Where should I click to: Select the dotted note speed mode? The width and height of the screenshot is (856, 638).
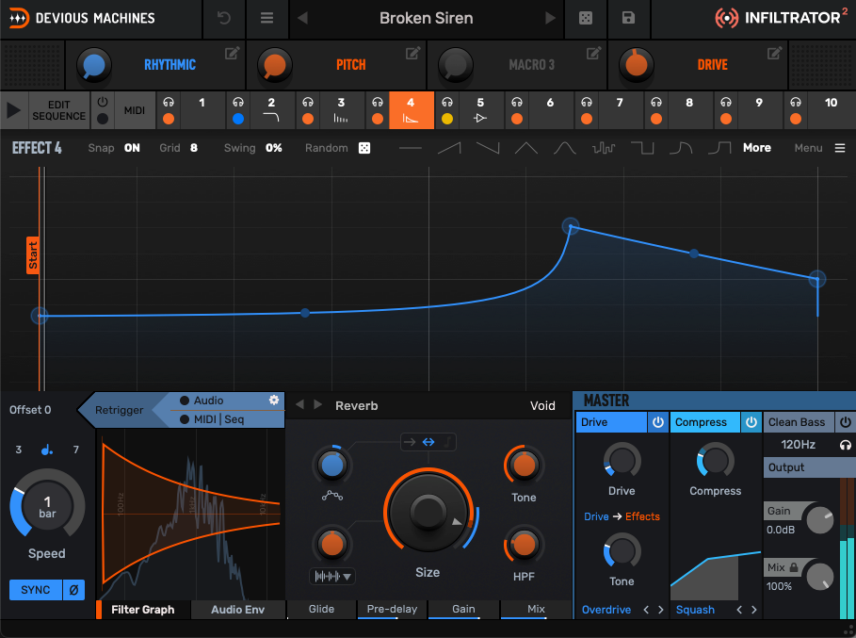pyautogui.click(x=47, y=449)
